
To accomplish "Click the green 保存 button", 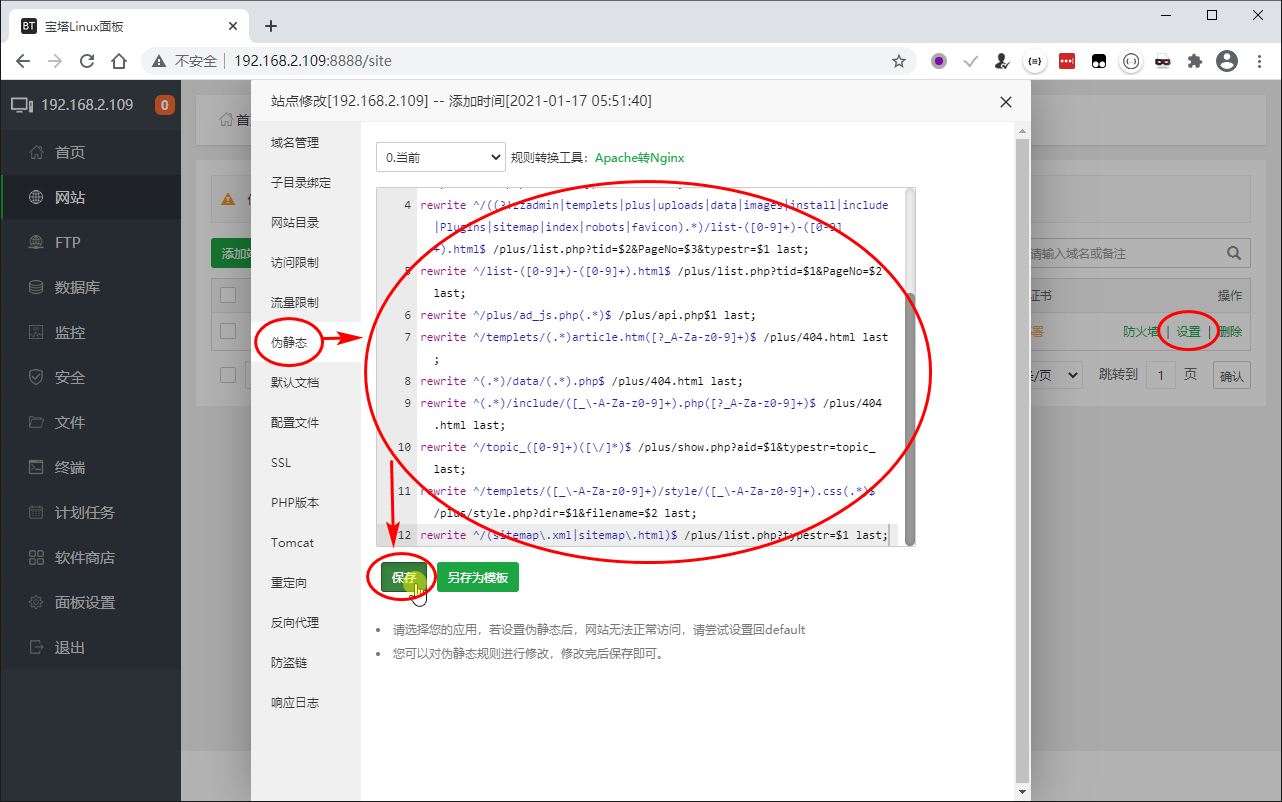I will [x=404, y=577].
